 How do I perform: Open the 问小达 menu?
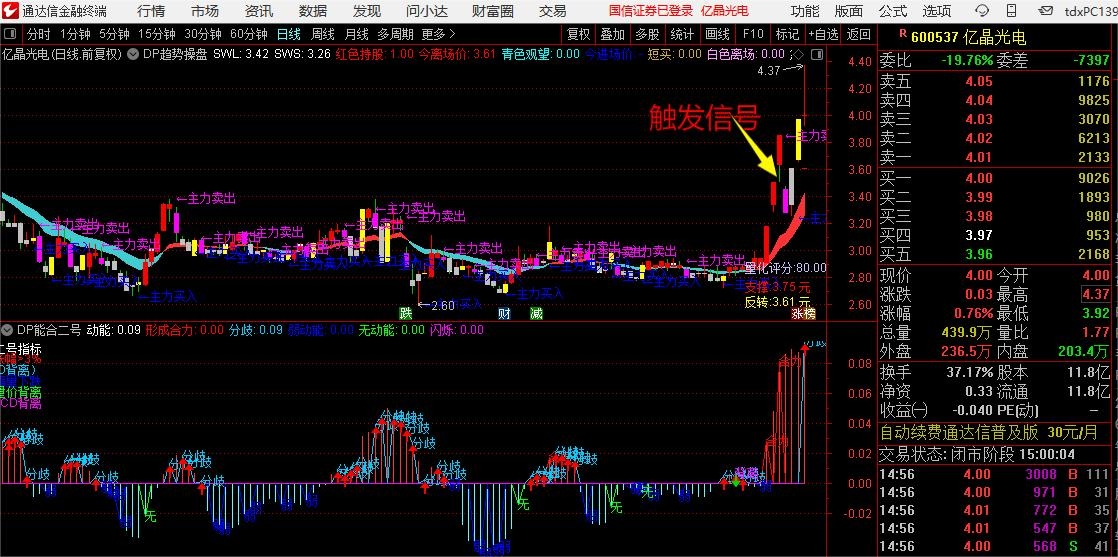pyautogui.click(x=427, y=11)
